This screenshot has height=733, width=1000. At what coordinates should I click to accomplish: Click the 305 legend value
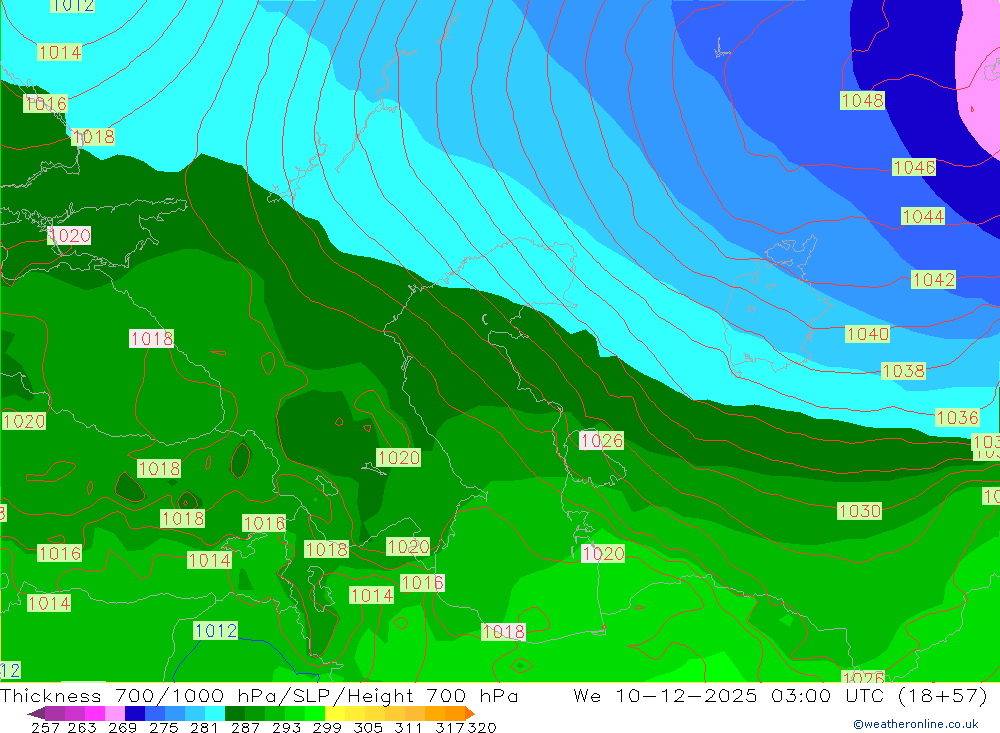tap(368, 727)
